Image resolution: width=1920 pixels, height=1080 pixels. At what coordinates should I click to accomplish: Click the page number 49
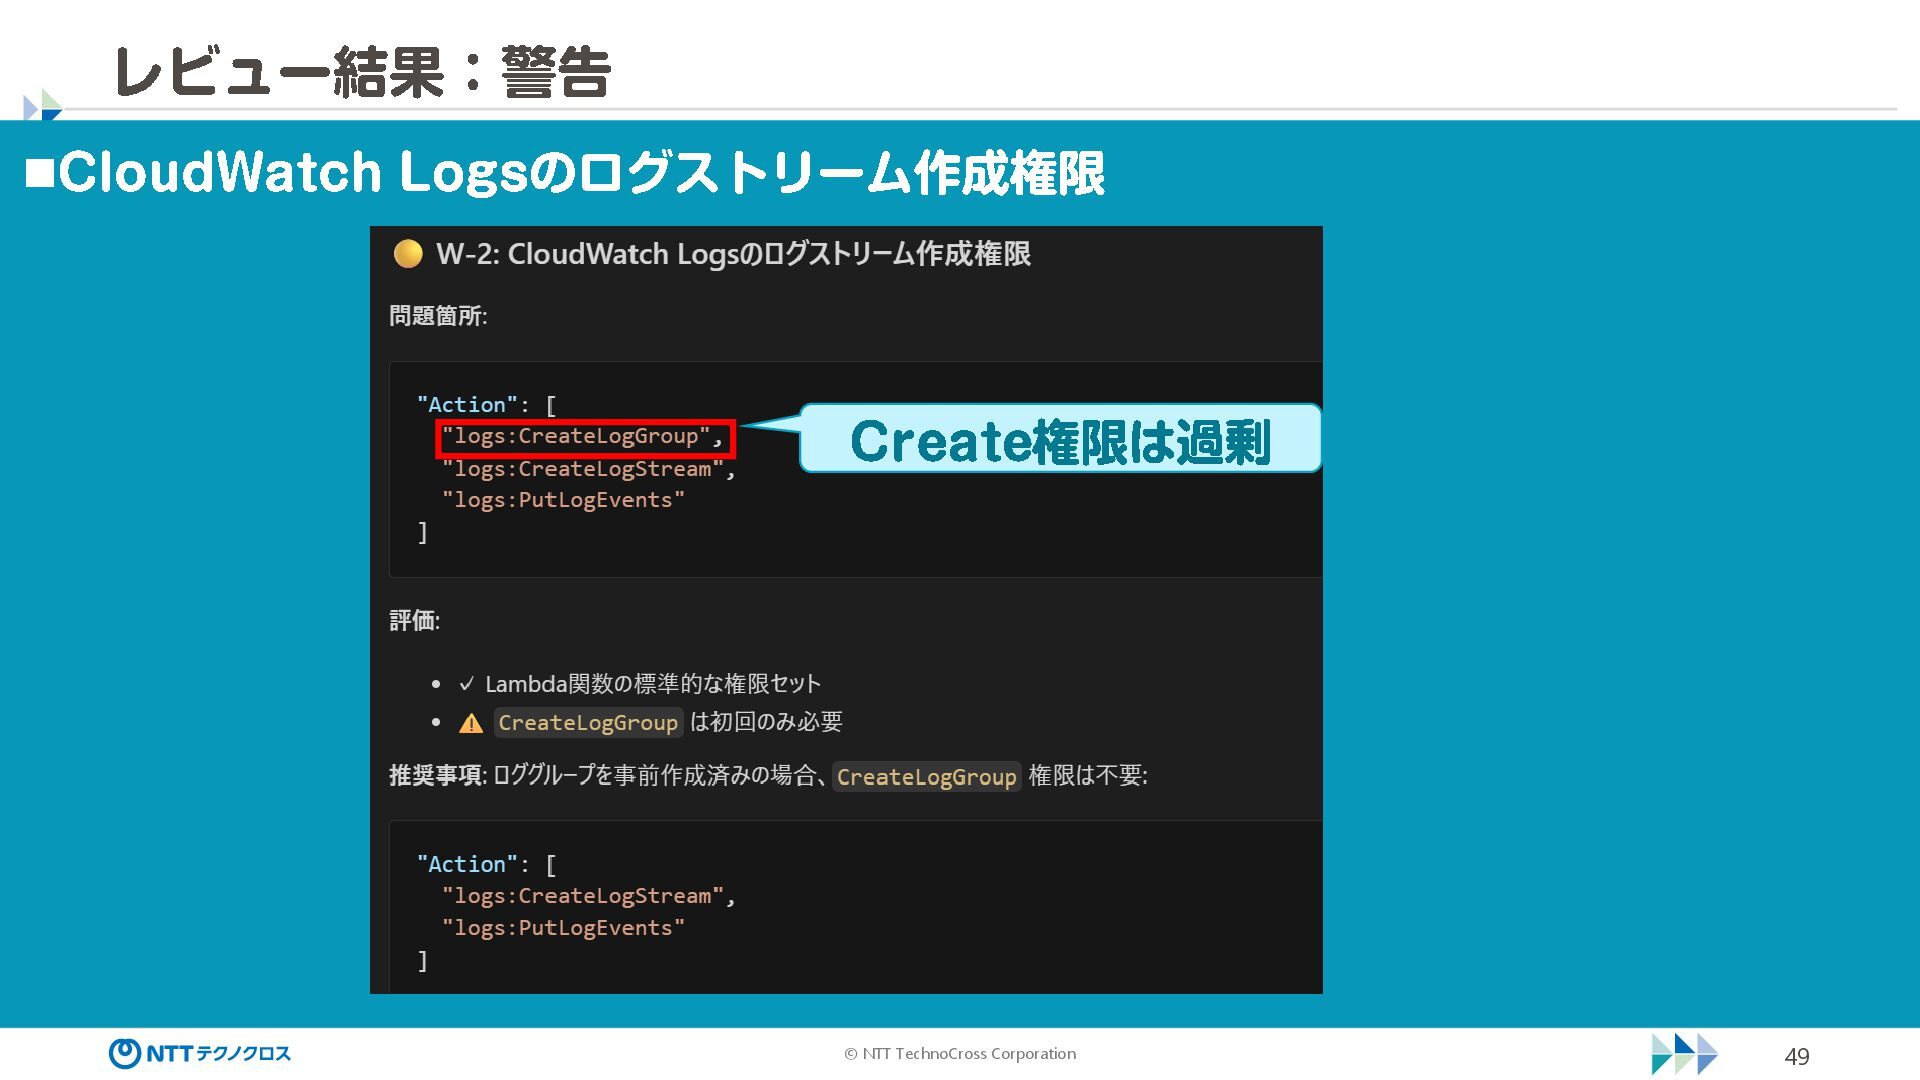pyautogui.click(x=1796, y=1056)
